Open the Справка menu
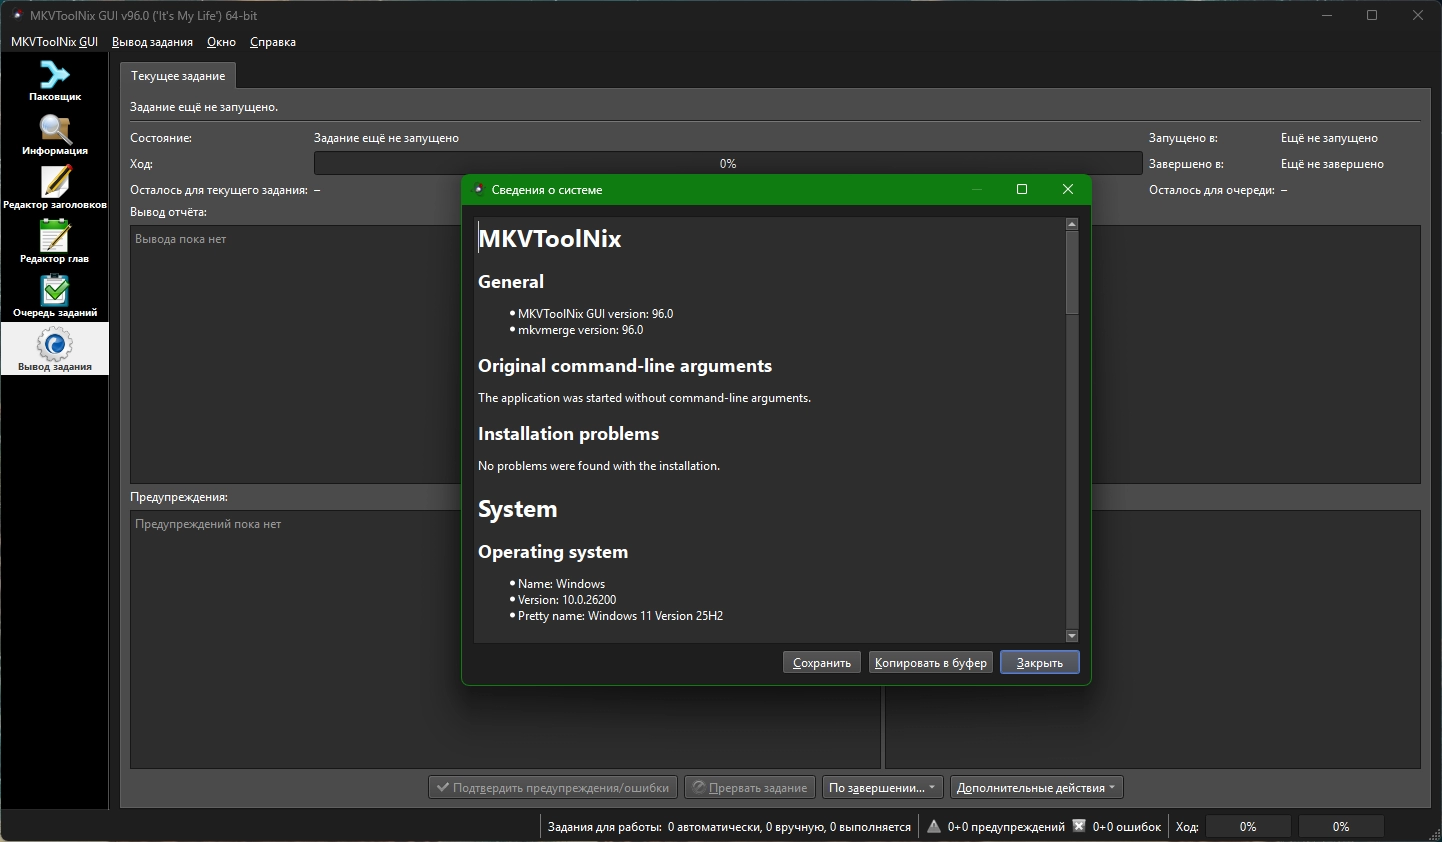Screen dimensions: 1442x842 coord(273,42)
